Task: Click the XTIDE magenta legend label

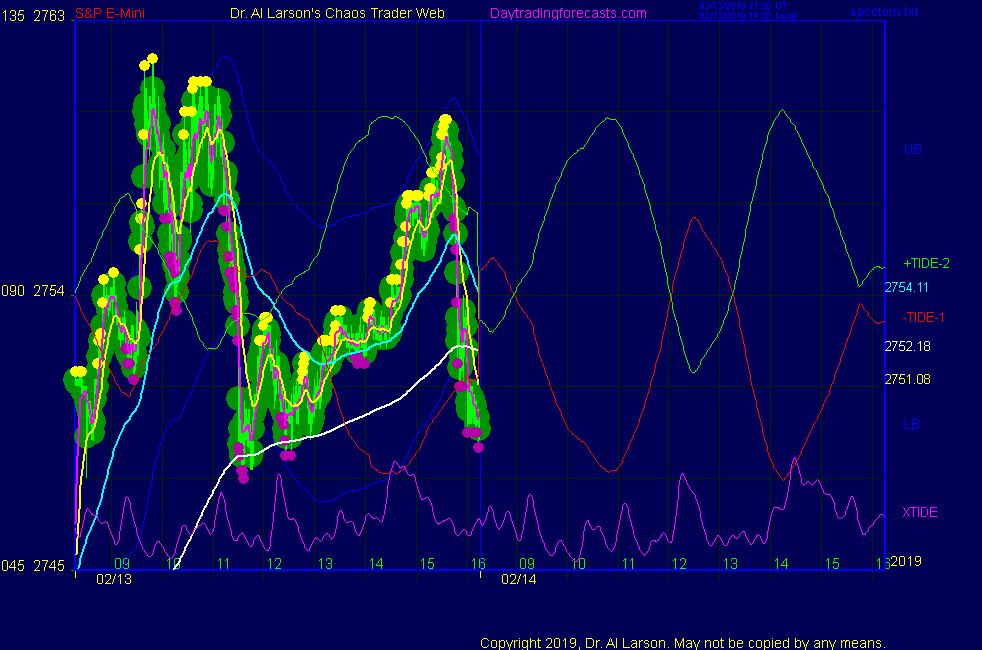Action: point(919,512)
